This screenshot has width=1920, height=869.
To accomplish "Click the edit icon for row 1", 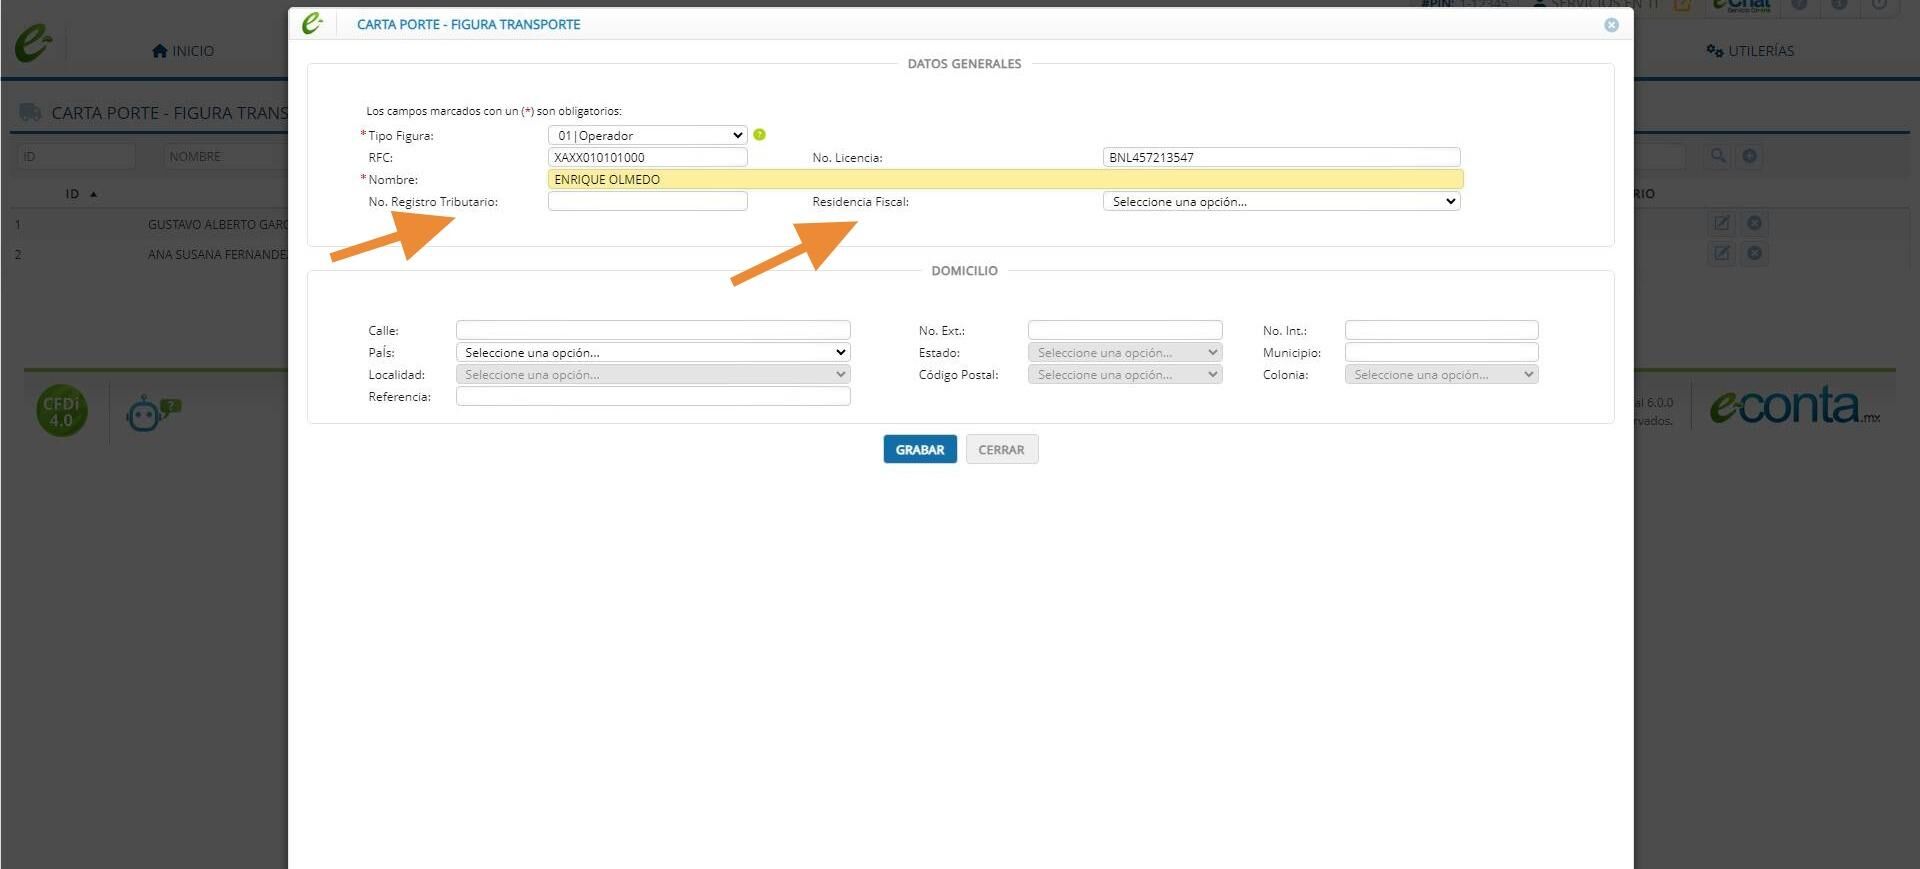I will tap(1722, 223).
